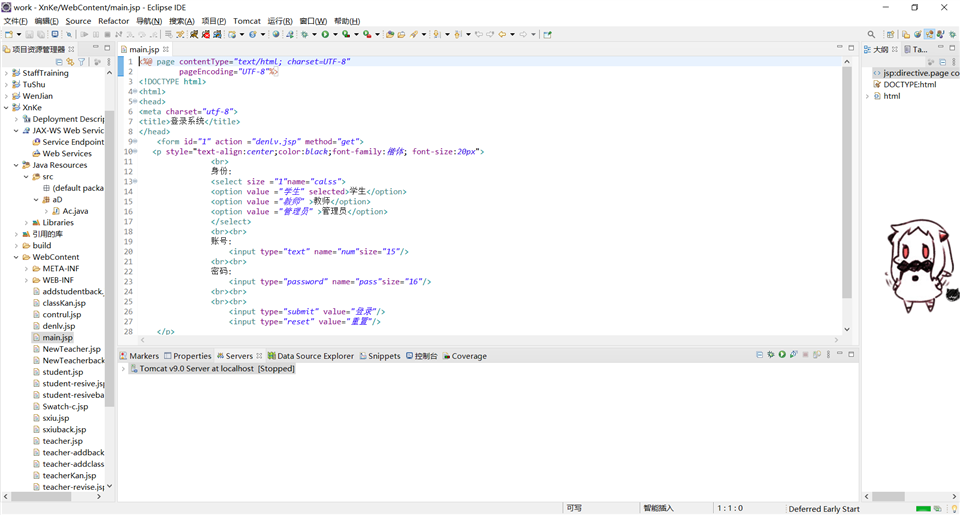Switch to the Markers tab
Viewport: 960px width, 515px height.
(139, 356)
